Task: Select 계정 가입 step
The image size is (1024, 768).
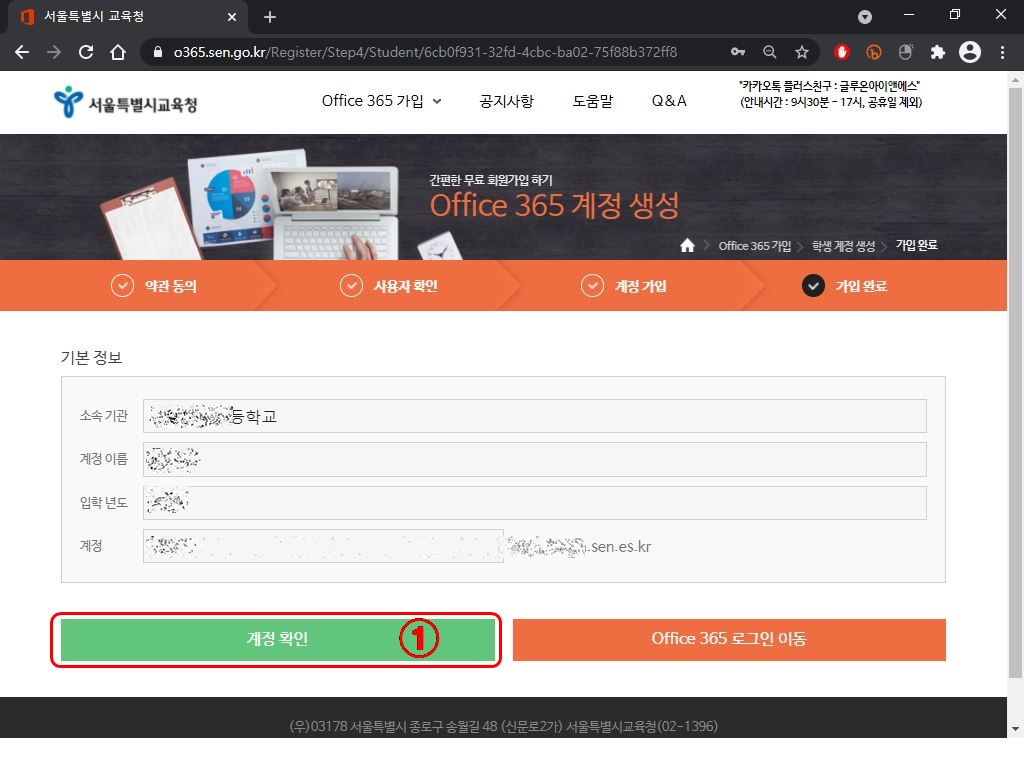Action: pos(624,286)
